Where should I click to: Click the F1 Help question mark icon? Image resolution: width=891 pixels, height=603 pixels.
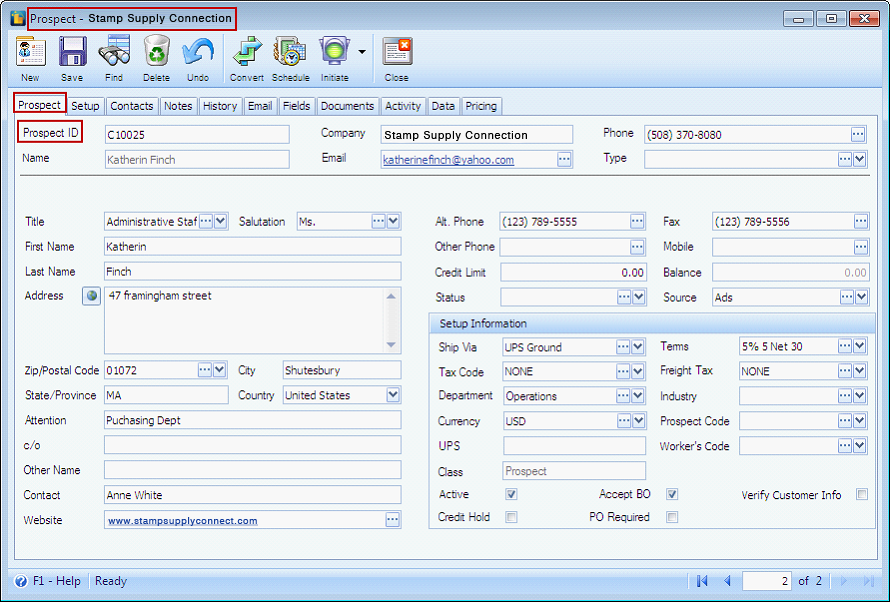(21, 581)
